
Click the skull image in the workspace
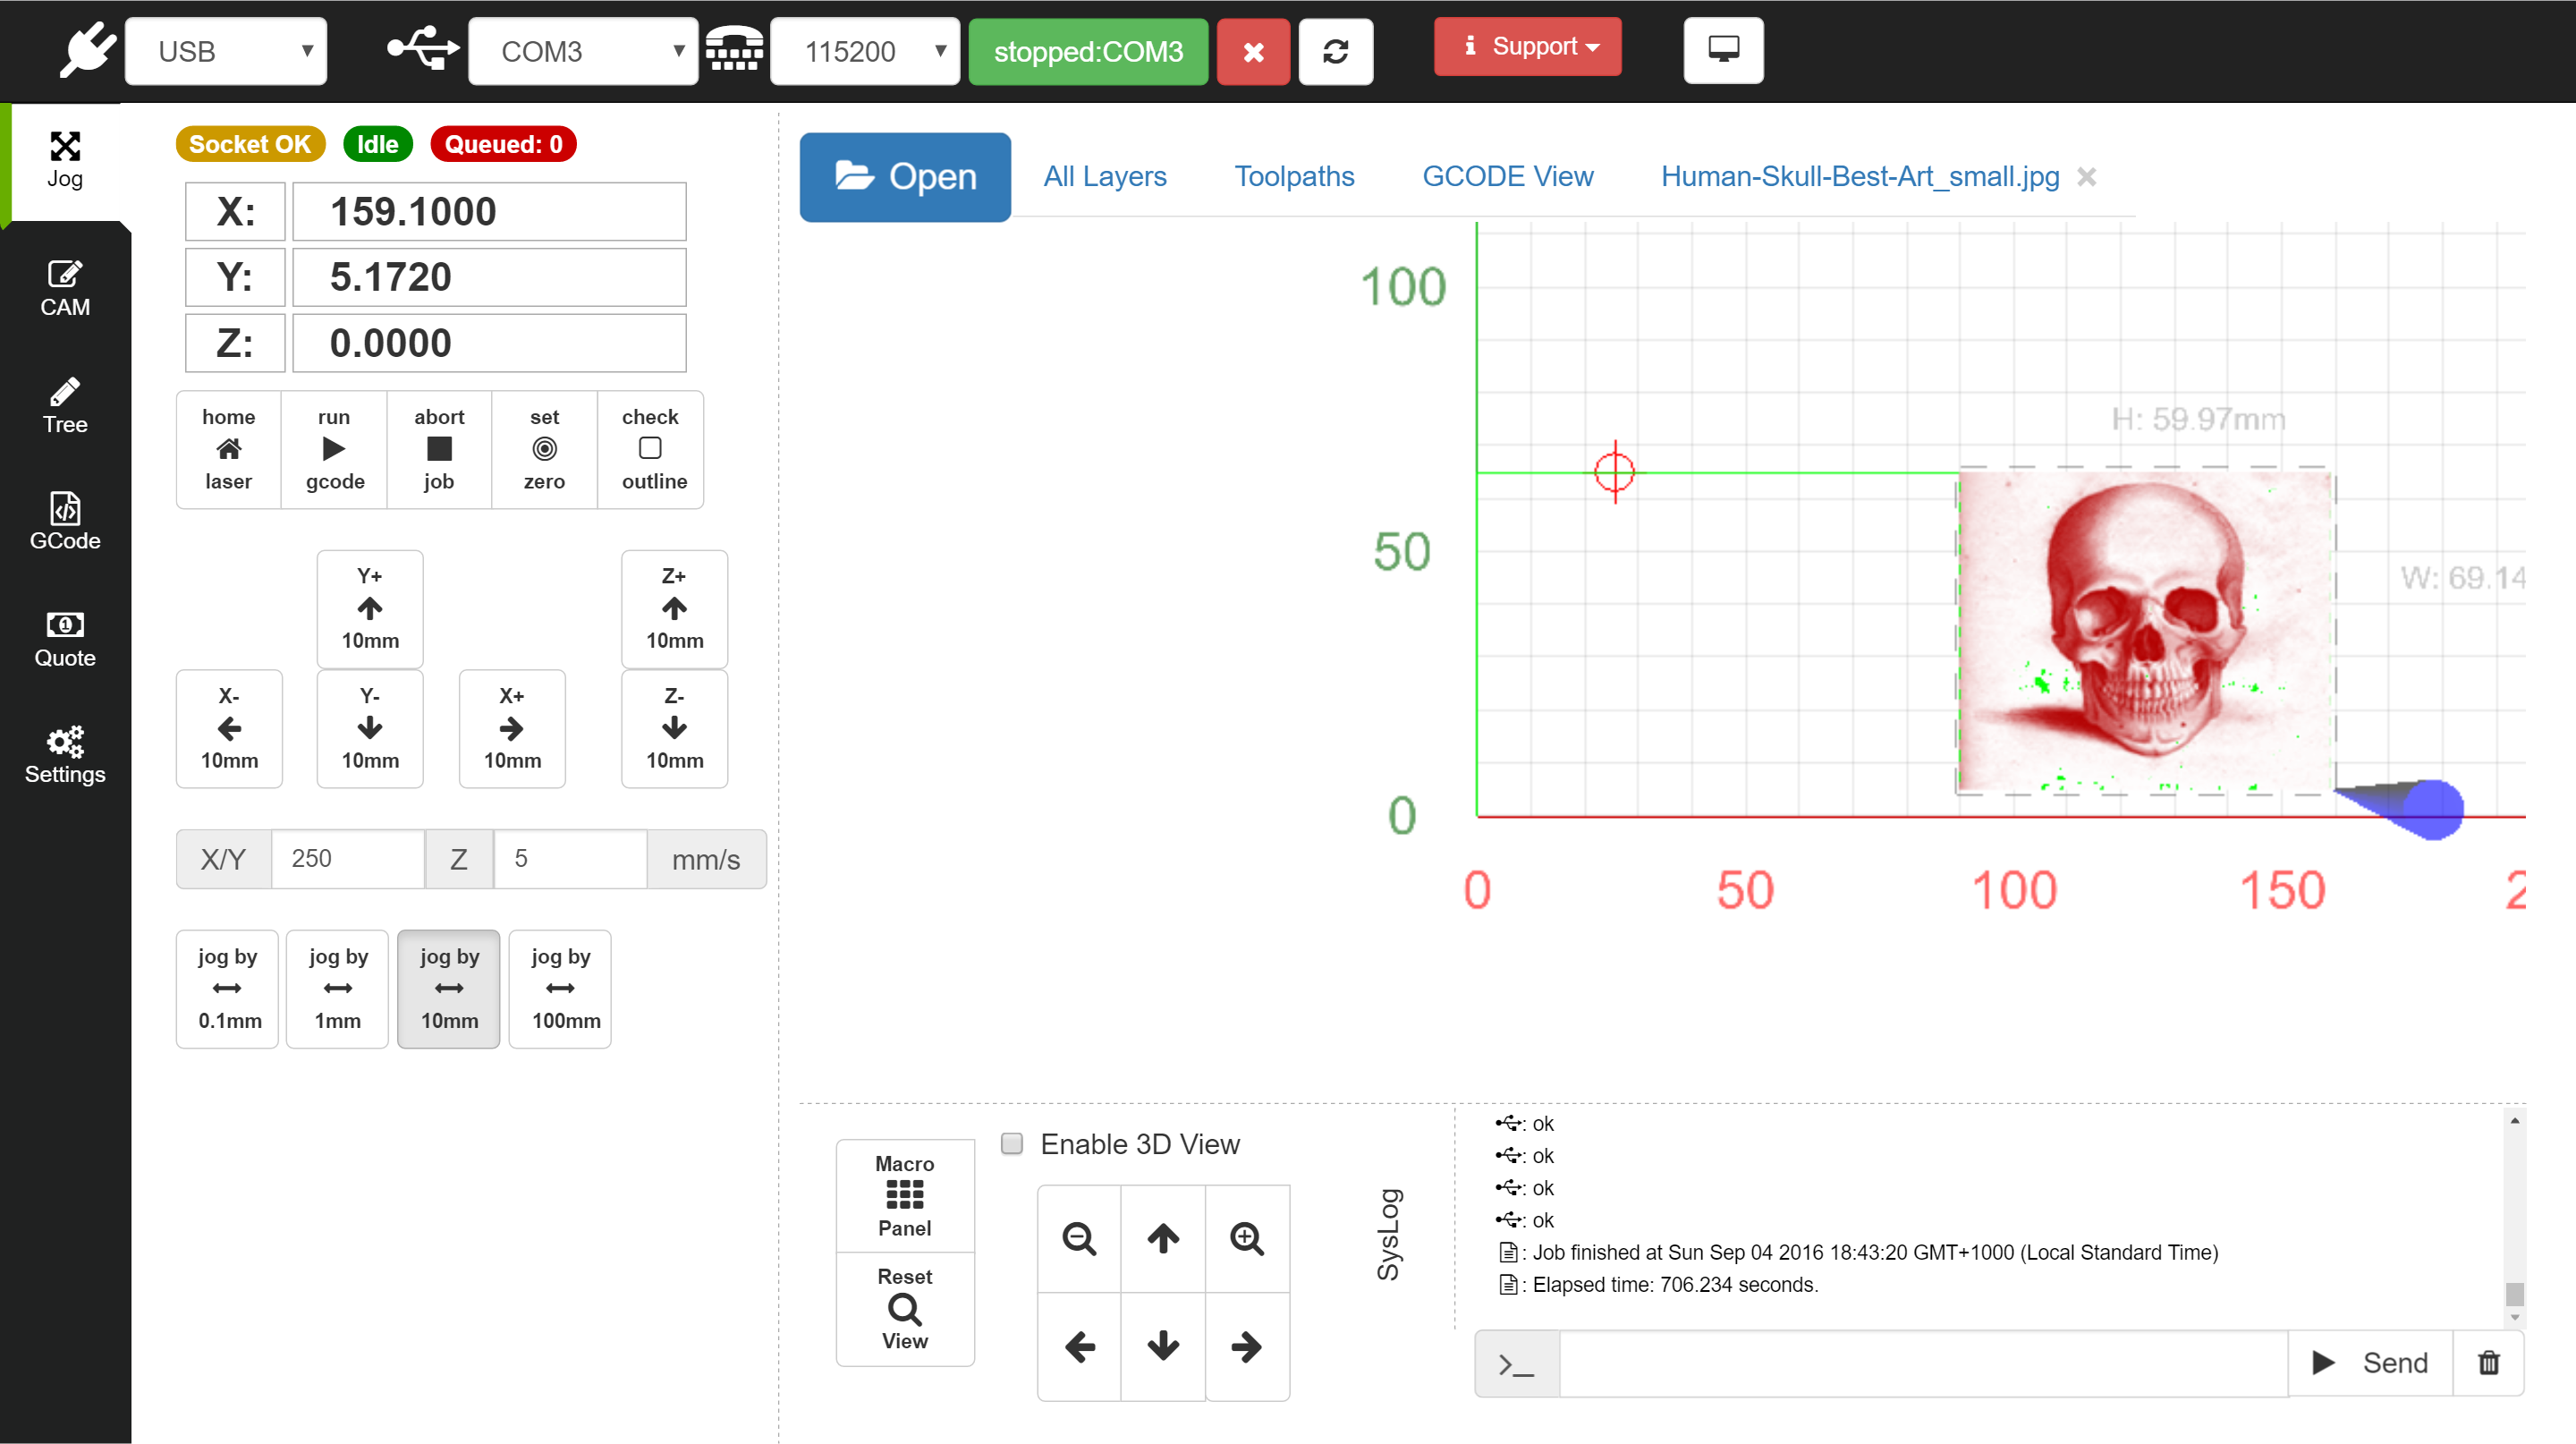[x=2147, y=631]
